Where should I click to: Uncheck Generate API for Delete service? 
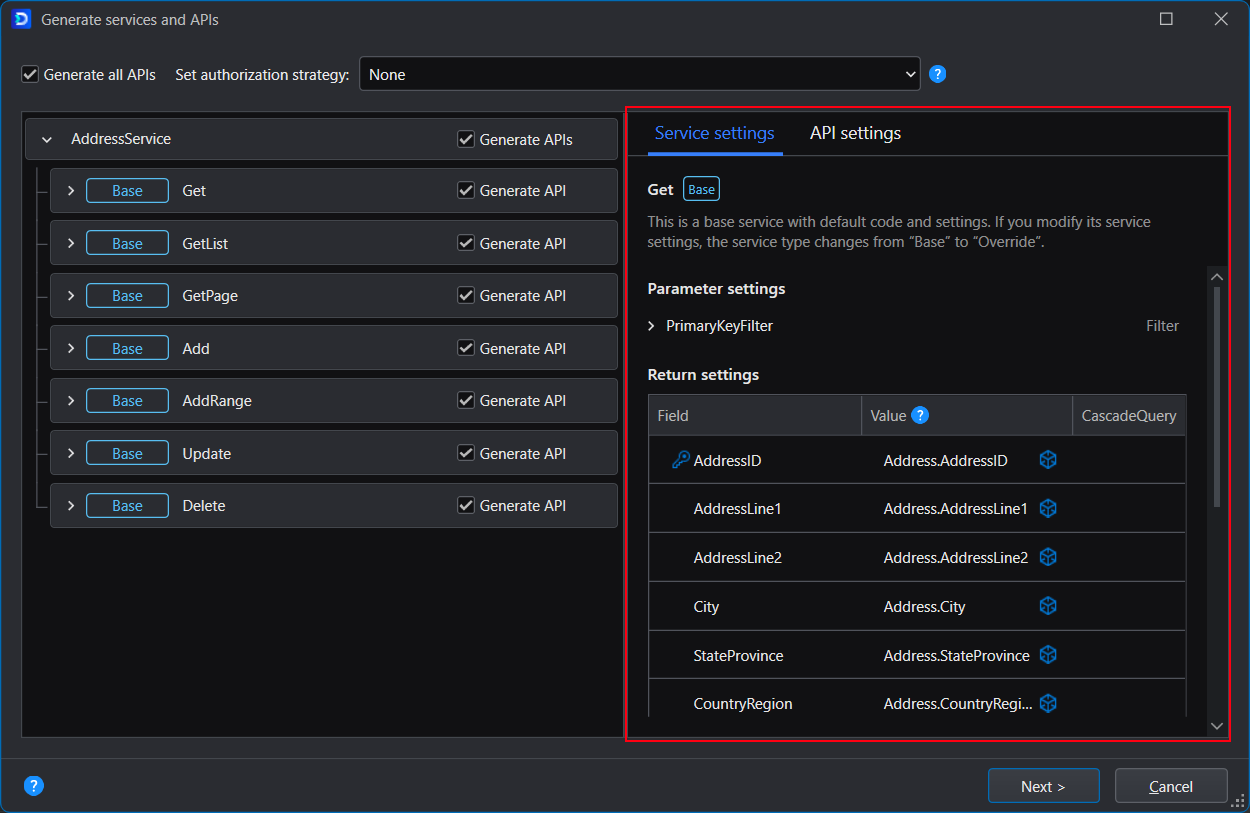[466, 505]
